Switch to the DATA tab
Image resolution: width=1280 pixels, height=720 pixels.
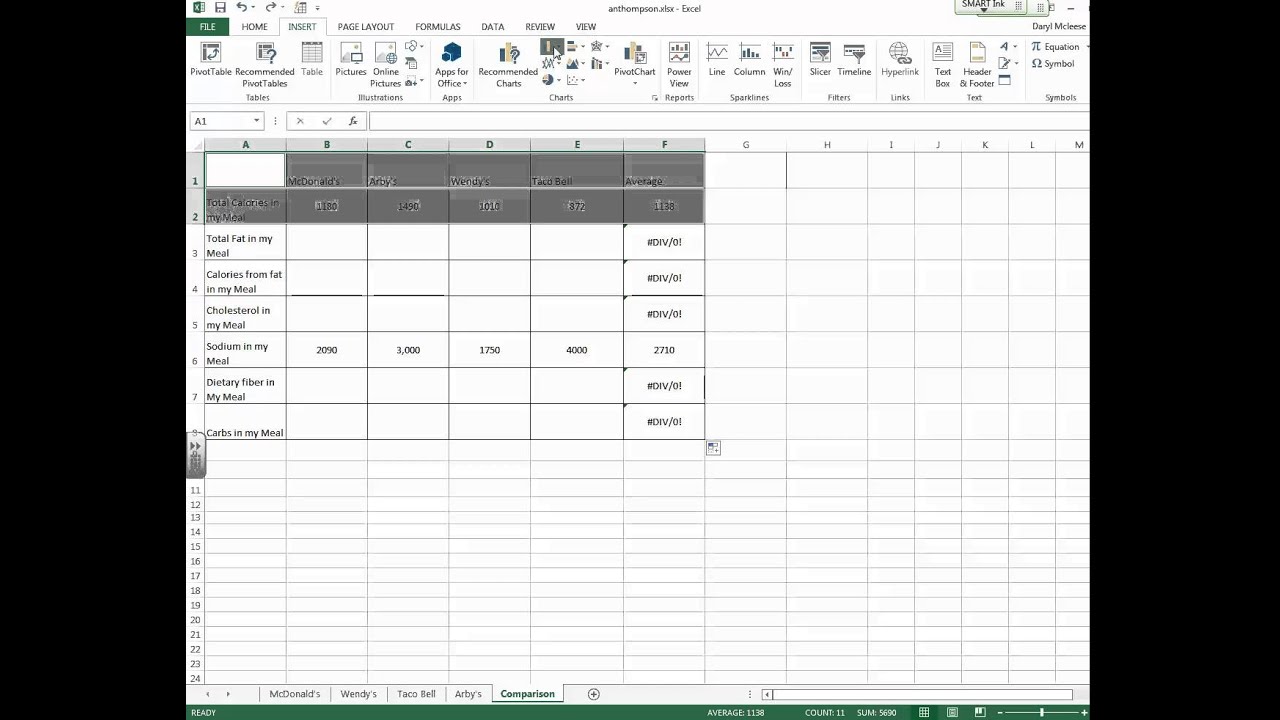pyautogui.click(x=492, y=27)
